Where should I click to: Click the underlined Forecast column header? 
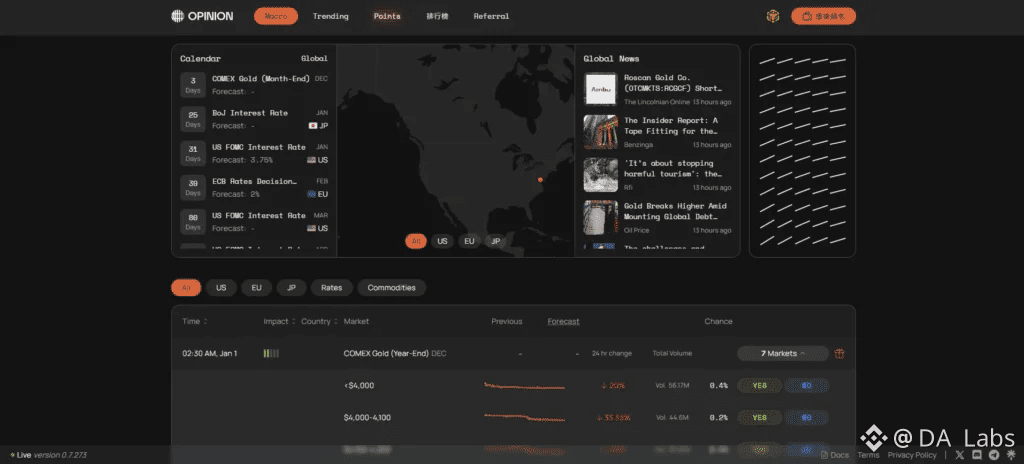tap(563, 322)
